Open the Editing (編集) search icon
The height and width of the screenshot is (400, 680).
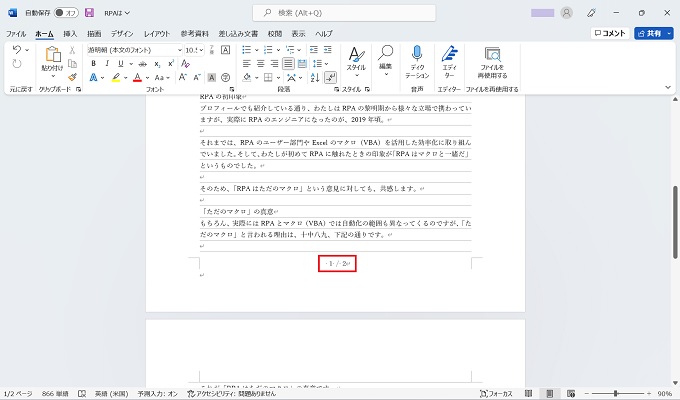click(385, 60)
